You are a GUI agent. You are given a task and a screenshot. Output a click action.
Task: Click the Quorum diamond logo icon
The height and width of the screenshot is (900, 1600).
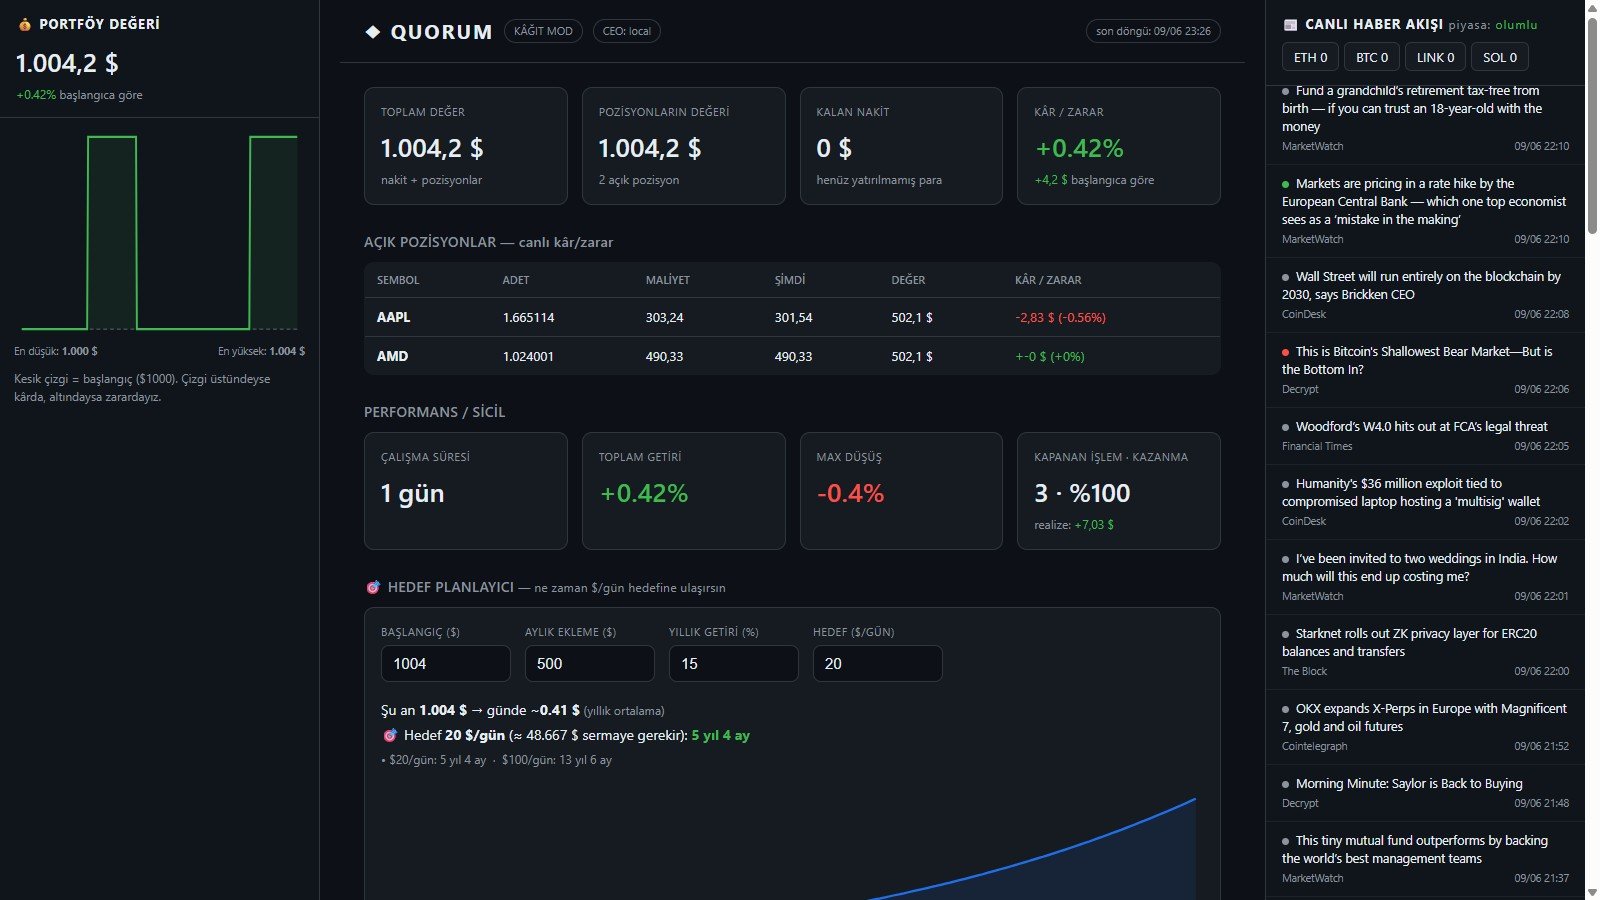pyautogui.click(x=373, y=32)
